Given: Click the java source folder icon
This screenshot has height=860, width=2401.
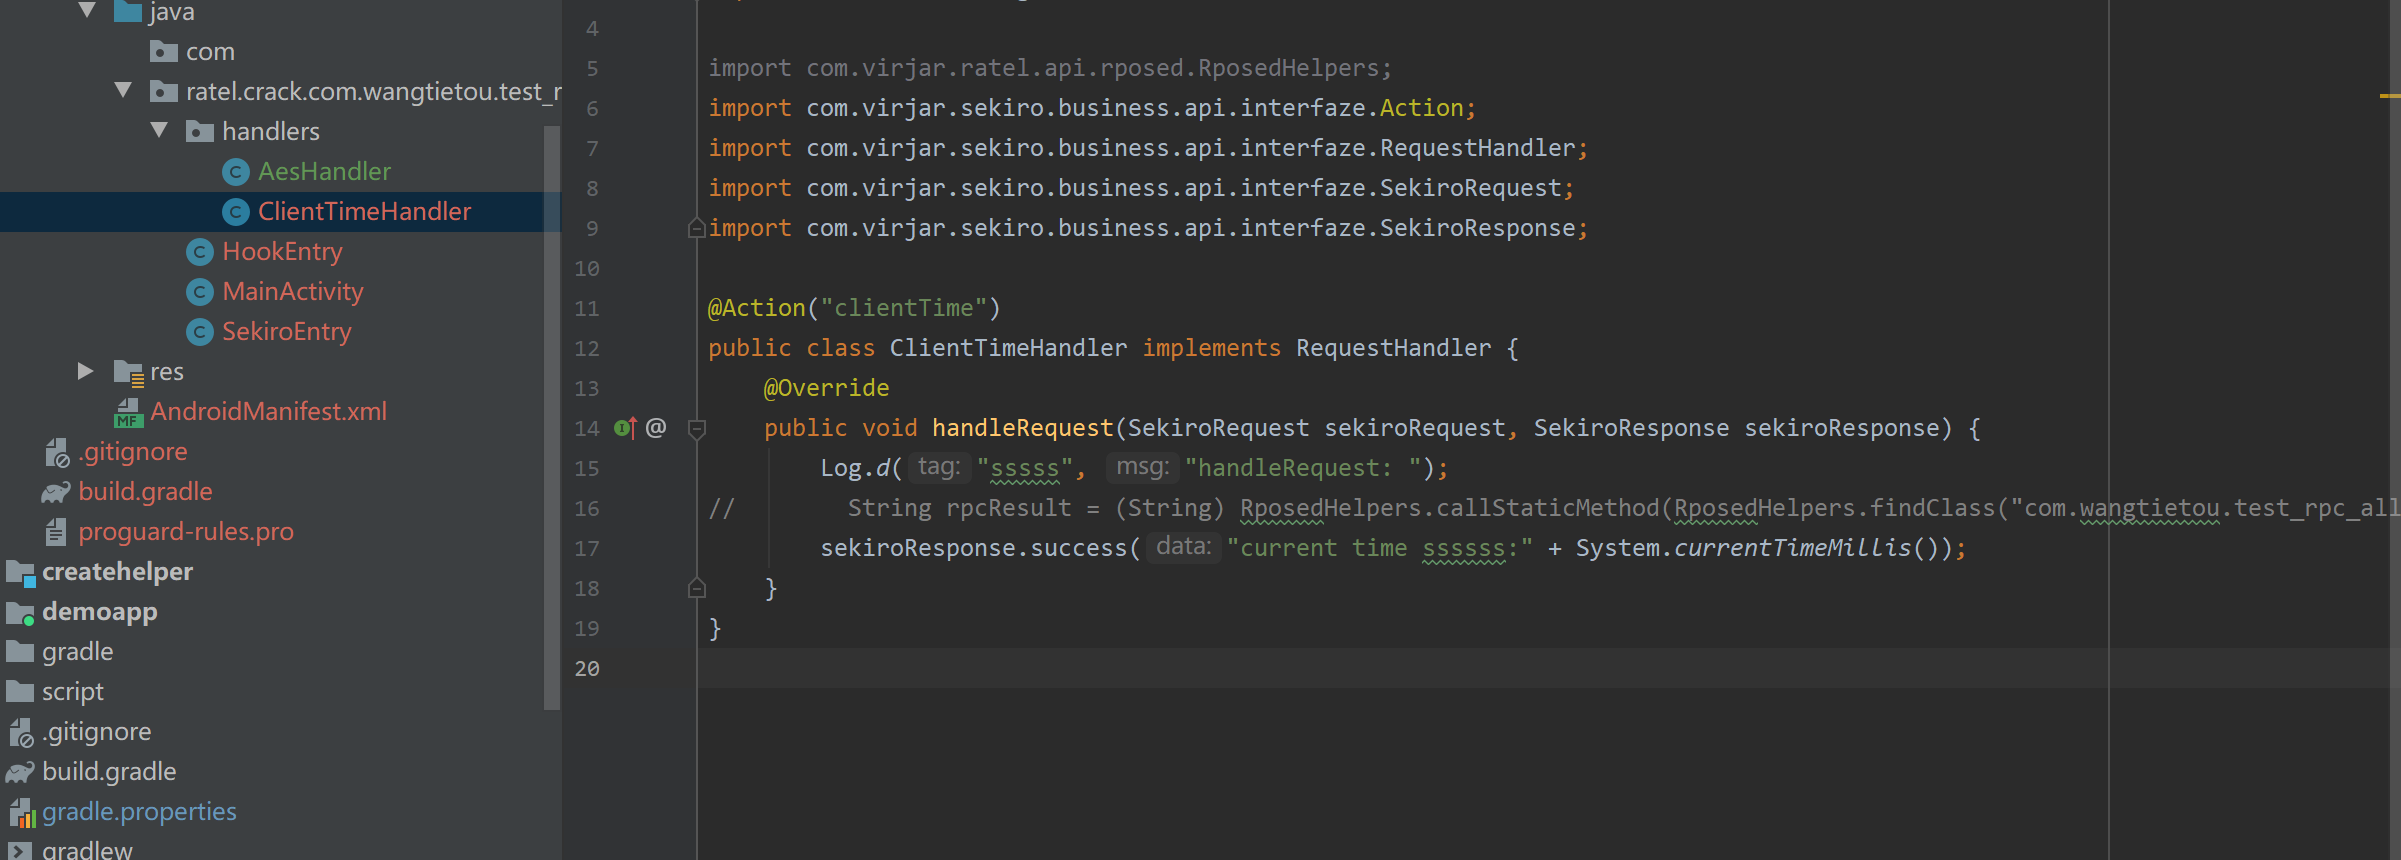Looking at the screenshot, I should point(128,11).
